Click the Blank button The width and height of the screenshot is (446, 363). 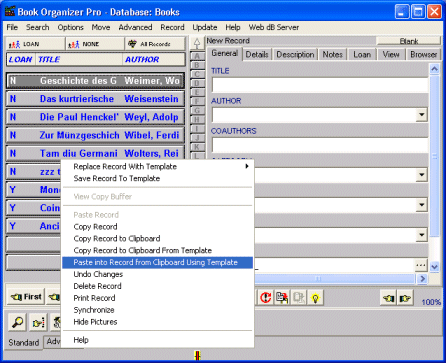(x=409, y=41)
